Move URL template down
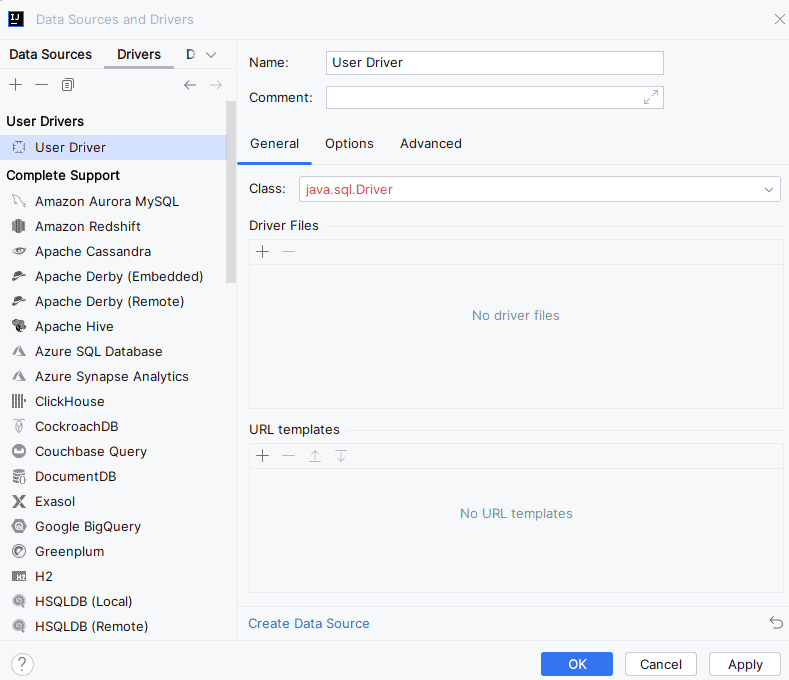 click(x=341, y=456)
